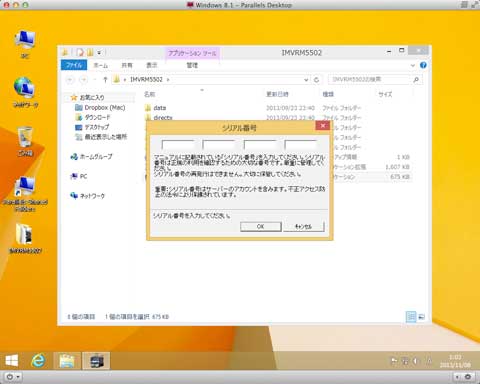This screenshot has height=384, width=480.
Task: Close the serial number dialog
Action: pos(322,125)
